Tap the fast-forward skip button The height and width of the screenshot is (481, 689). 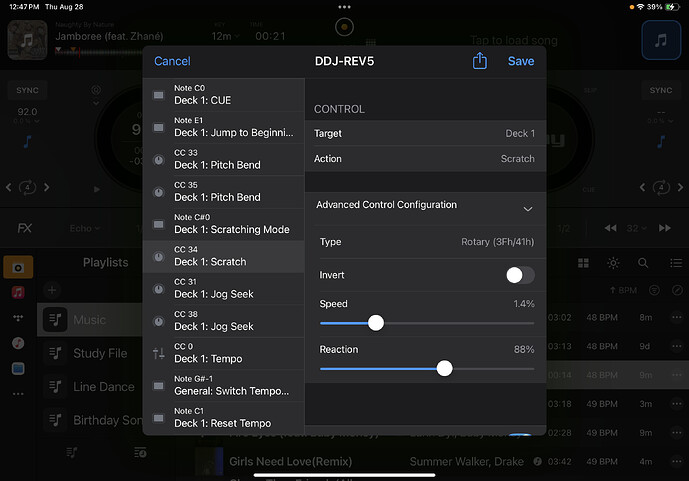(x=664, y=228)
